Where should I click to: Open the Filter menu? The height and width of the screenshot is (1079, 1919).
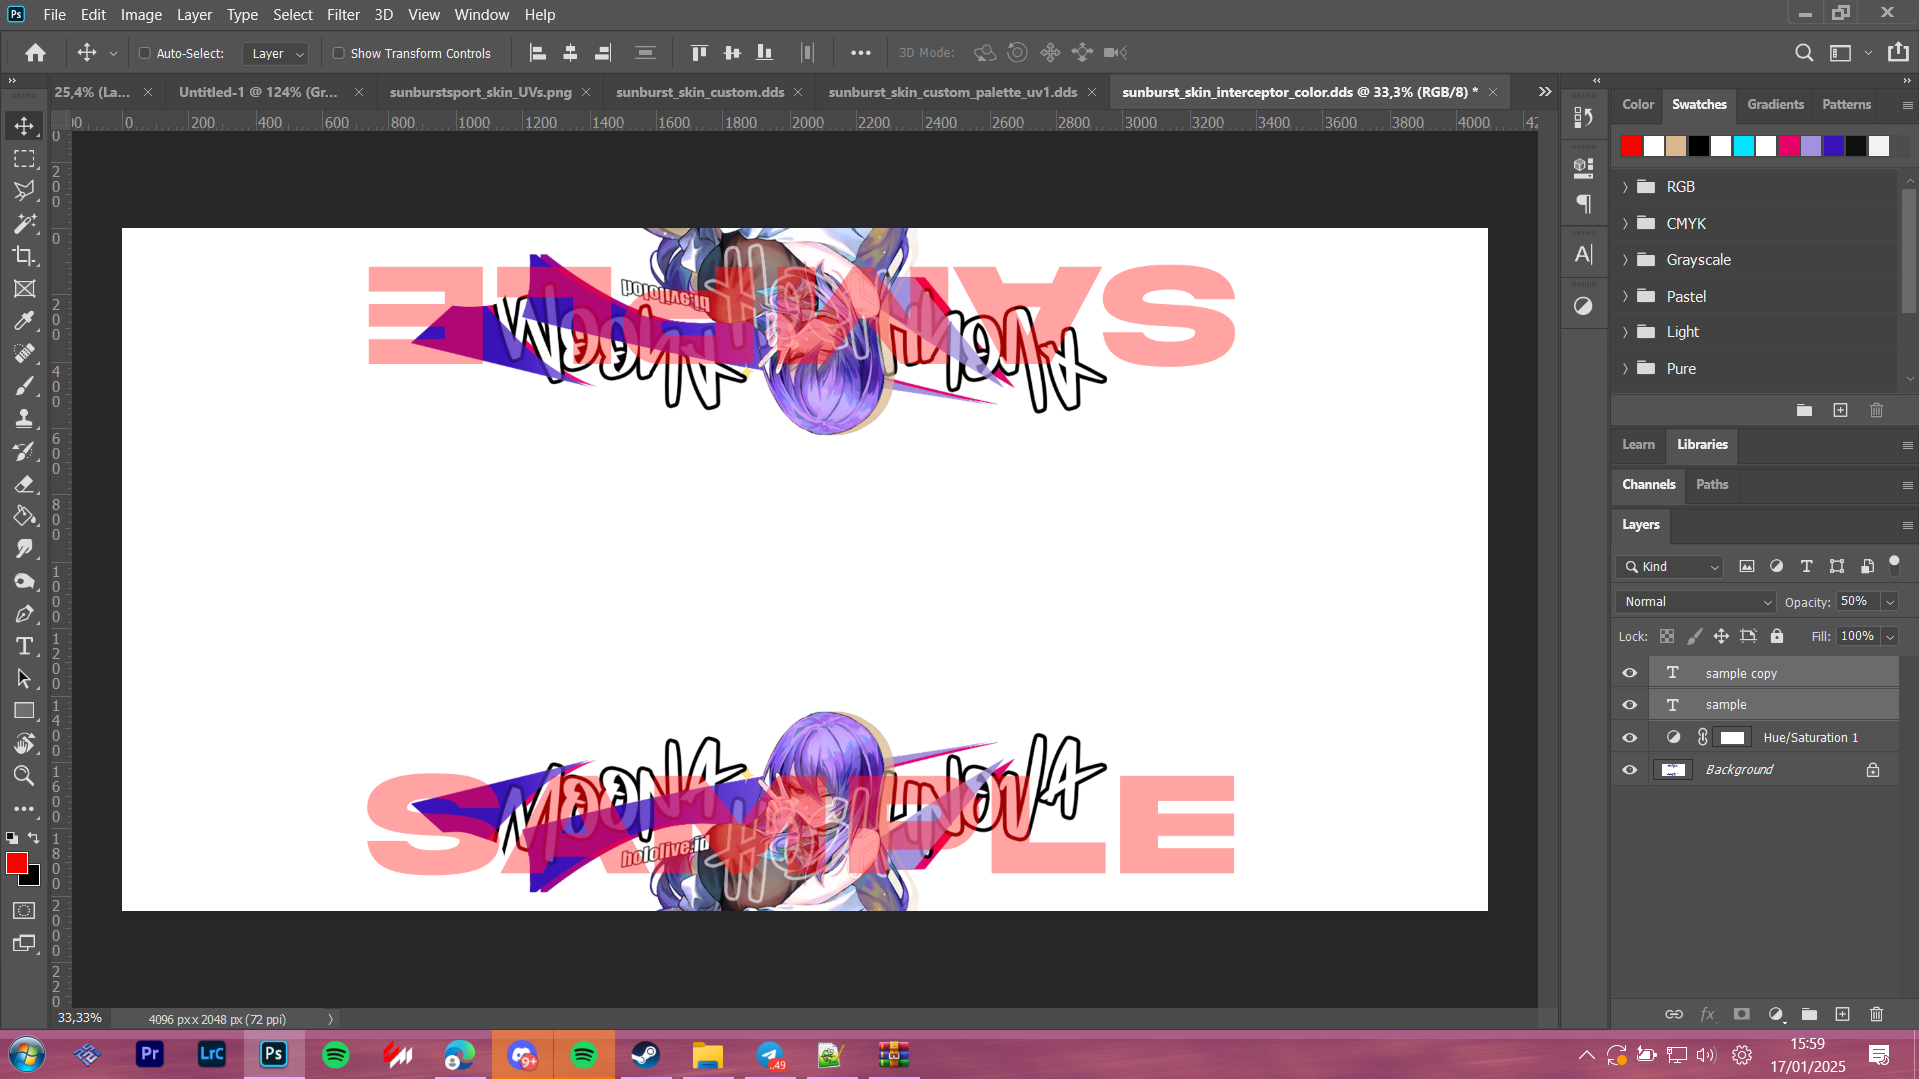pos(343,14)
